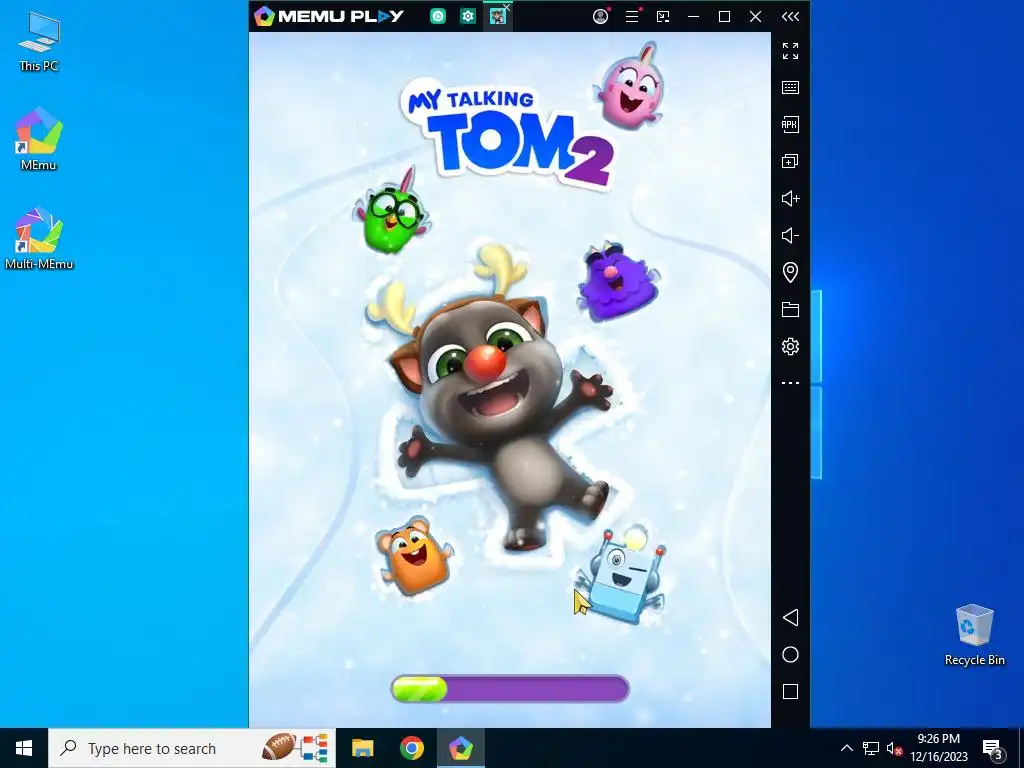Open the MEmu home tab

pyautogui.click(x=438, y=16)
